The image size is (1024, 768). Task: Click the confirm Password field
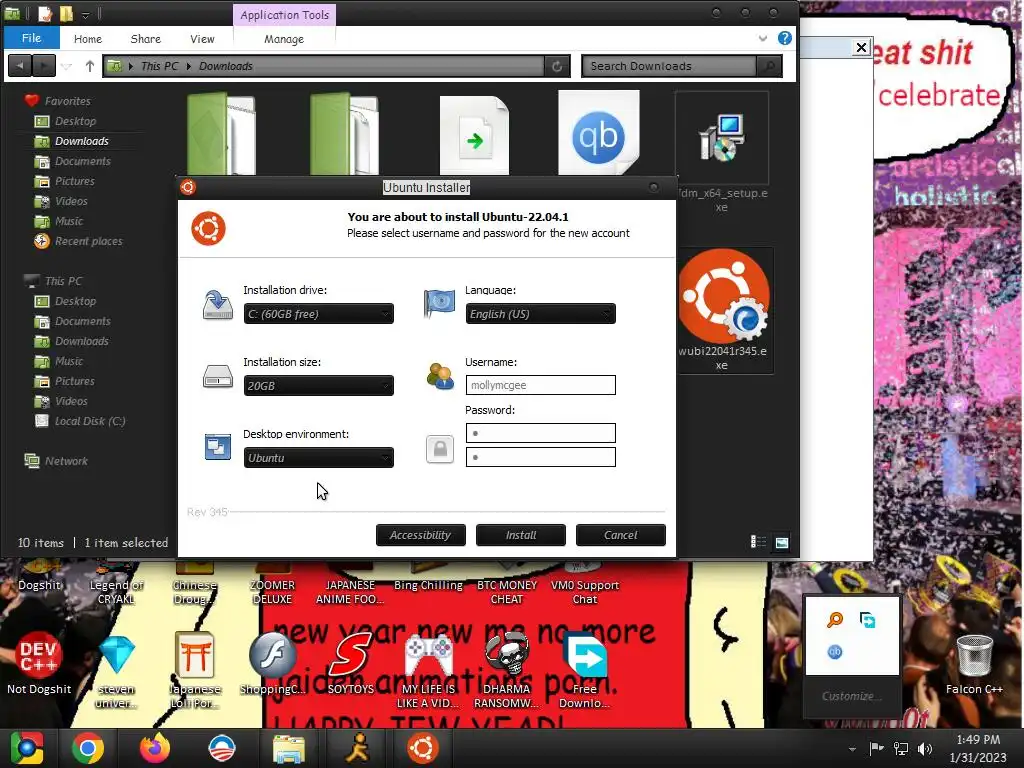(x=540, y=456)
